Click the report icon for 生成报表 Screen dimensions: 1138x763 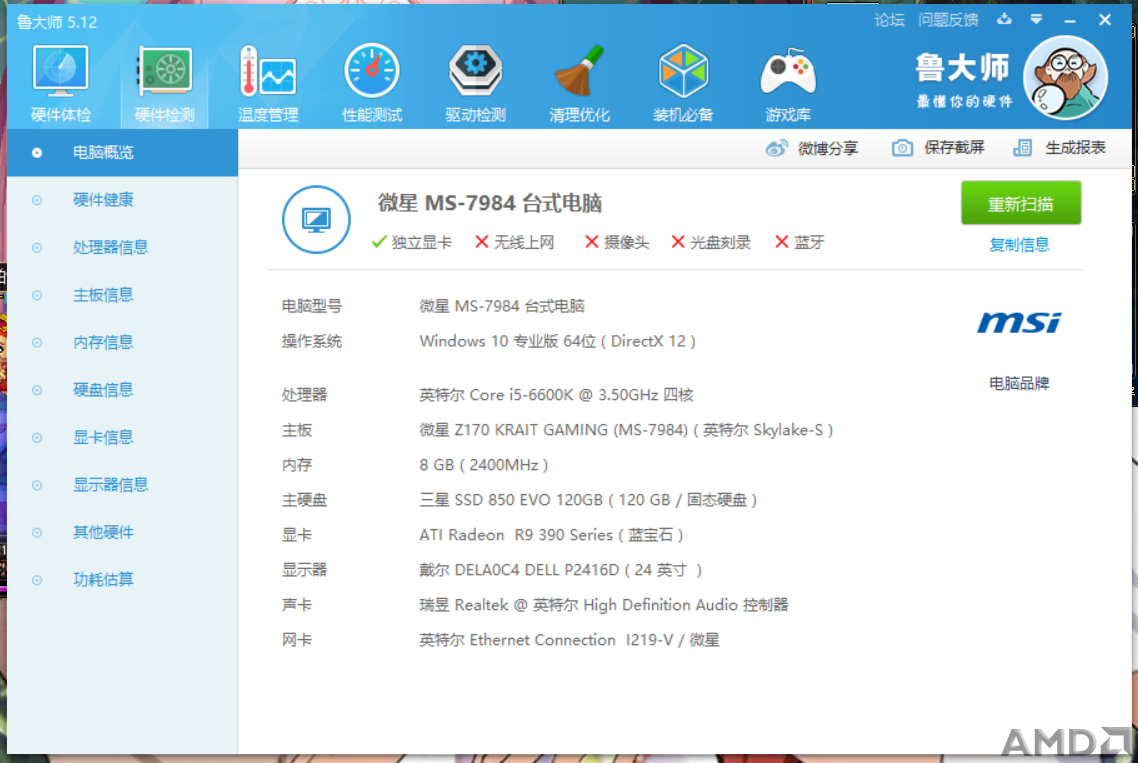pos(1022,148)
